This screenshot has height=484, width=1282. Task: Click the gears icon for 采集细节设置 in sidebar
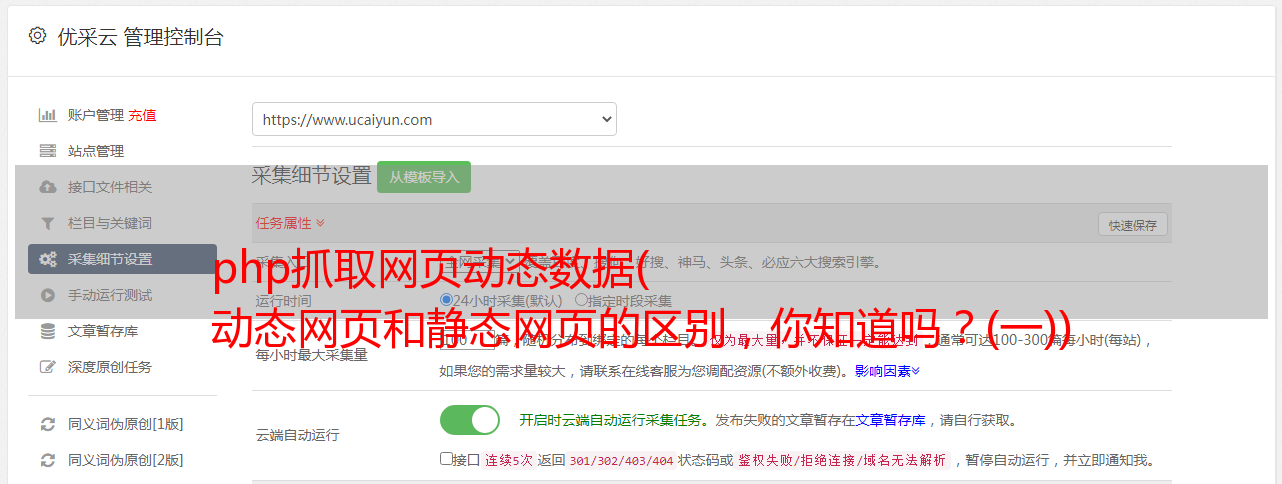[x=47, y=259]
